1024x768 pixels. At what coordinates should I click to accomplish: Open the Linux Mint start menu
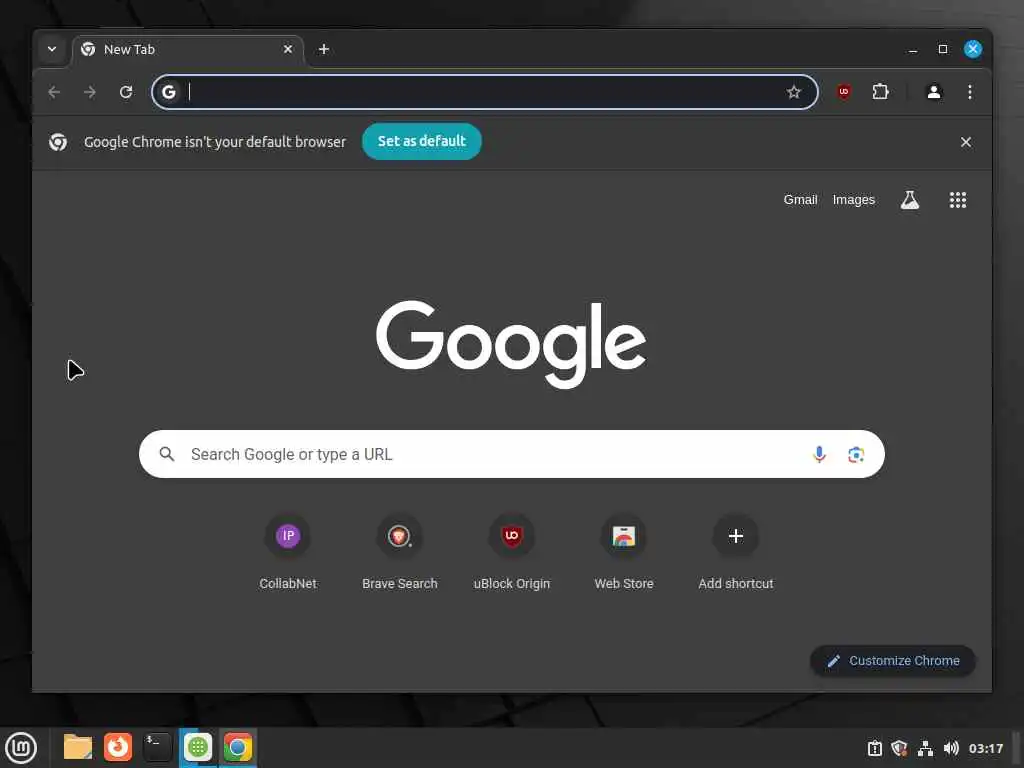pyautogui.click(x=22, y=748)
